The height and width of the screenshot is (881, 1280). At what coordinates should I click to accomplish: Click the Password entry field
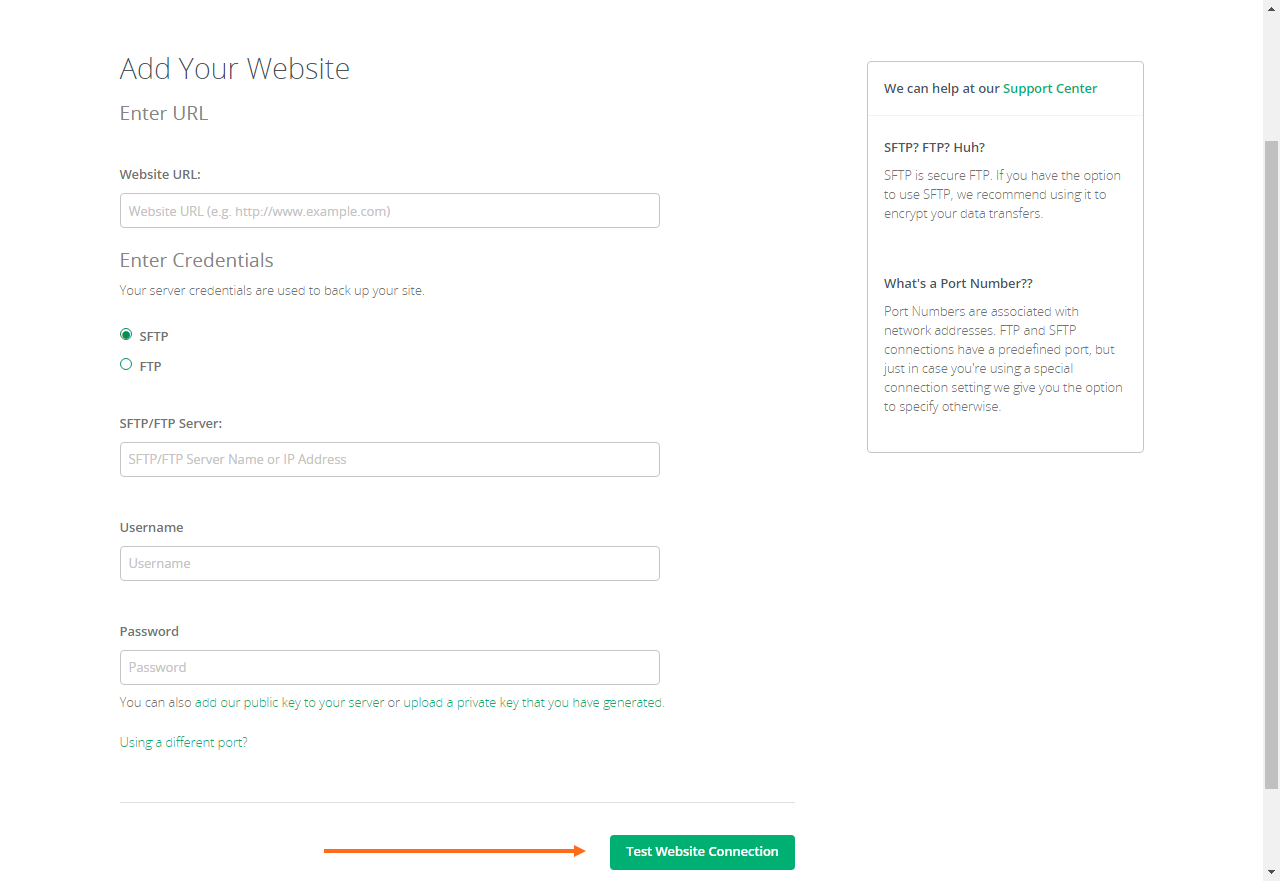[389, 668]
